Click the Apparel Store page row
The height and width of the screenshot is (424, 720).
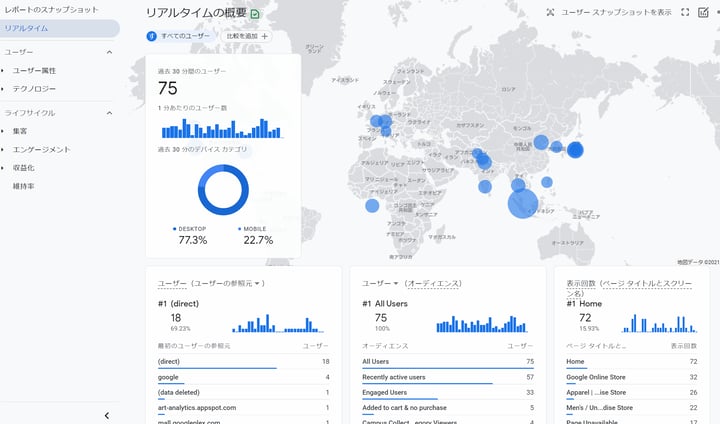coord(631,393)
